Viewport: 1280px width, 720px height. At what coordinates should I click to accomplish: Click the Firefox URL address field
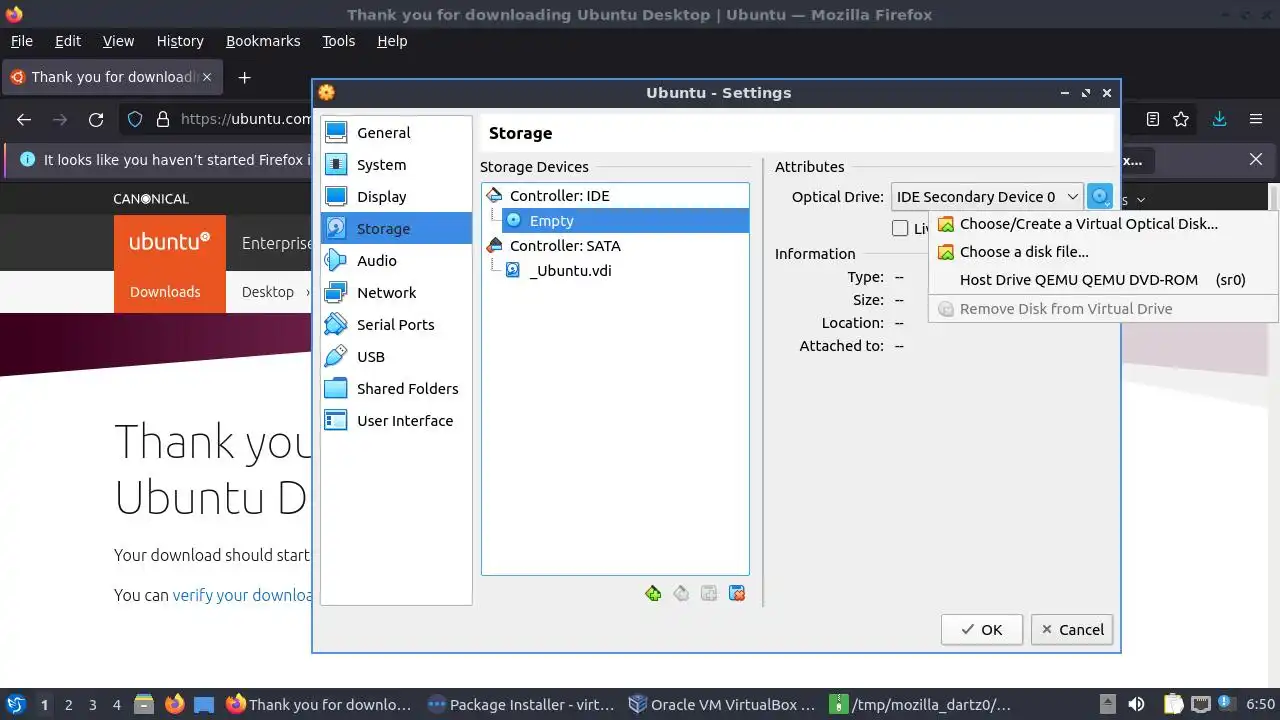click(x=246, y=119)
